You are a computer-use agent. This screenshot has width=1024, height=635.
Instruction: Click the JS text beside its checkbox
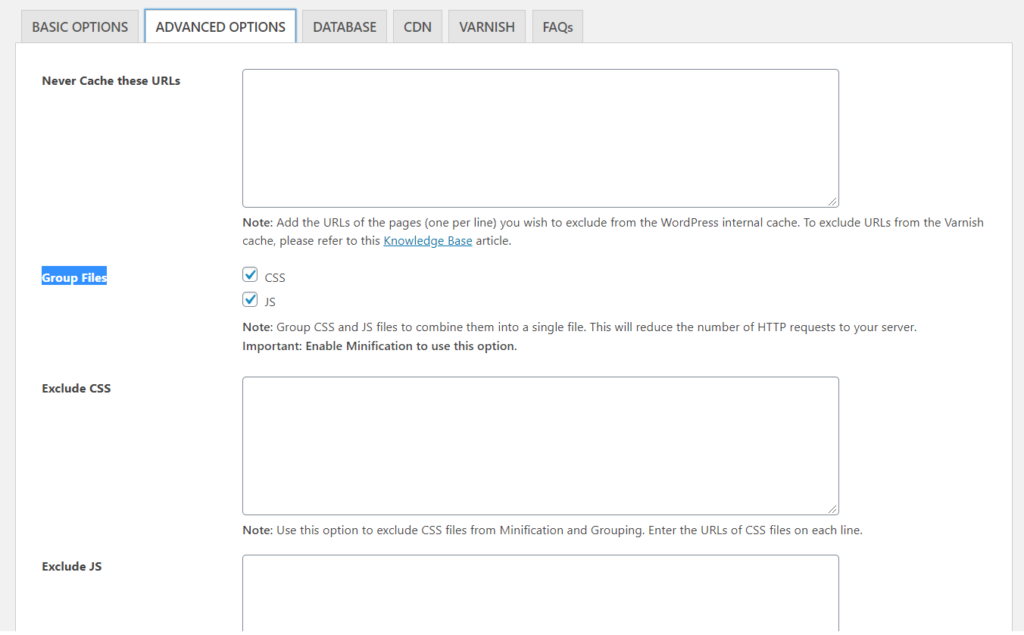click(271, 301)
